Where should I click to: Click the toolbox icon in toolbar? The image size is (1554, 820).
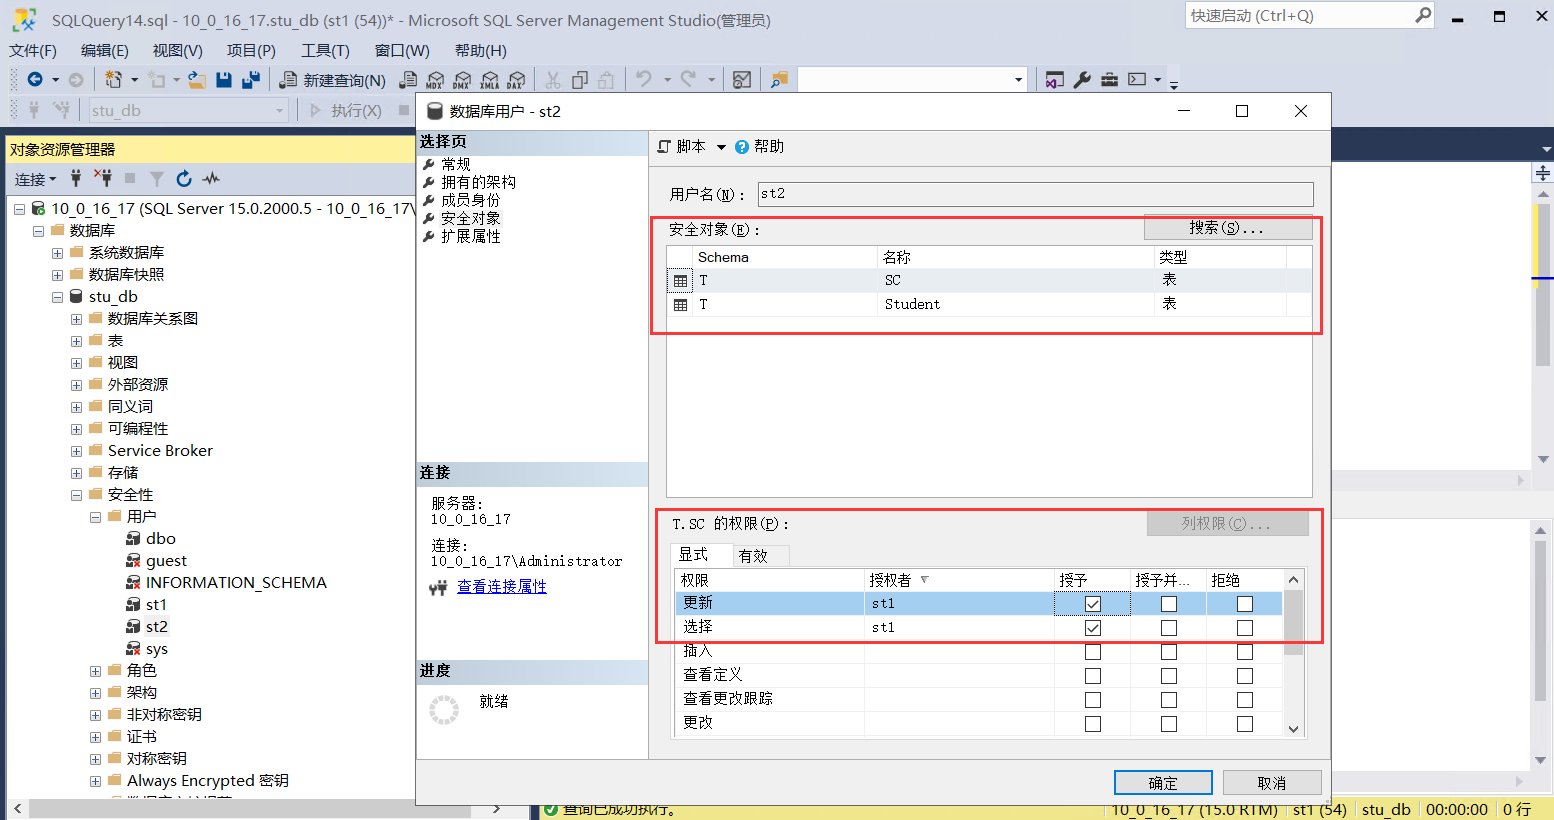pyautogui.click(x=1109, y=80)
